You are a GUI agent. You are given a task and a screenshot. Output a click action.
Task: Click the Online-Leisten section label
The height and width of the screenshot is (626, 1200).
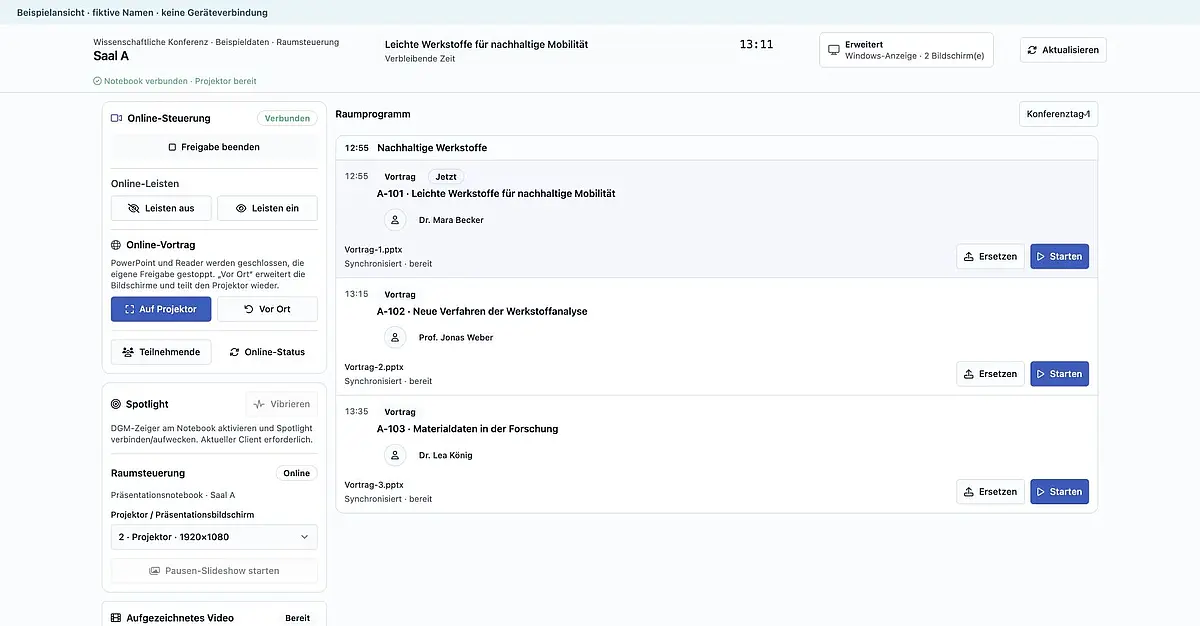pyautogui.click(x=145, y=184)
